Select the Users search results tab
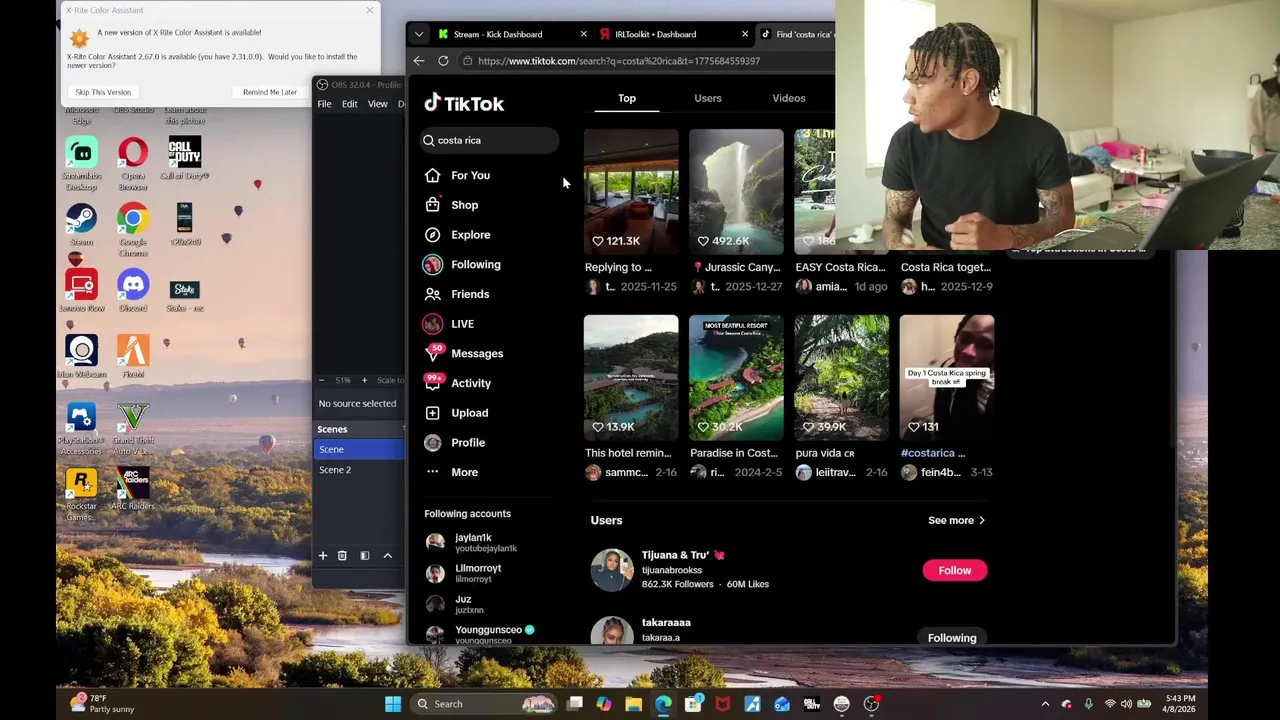The width and height of the screenshot is (1280, 720). click(708, 98)
